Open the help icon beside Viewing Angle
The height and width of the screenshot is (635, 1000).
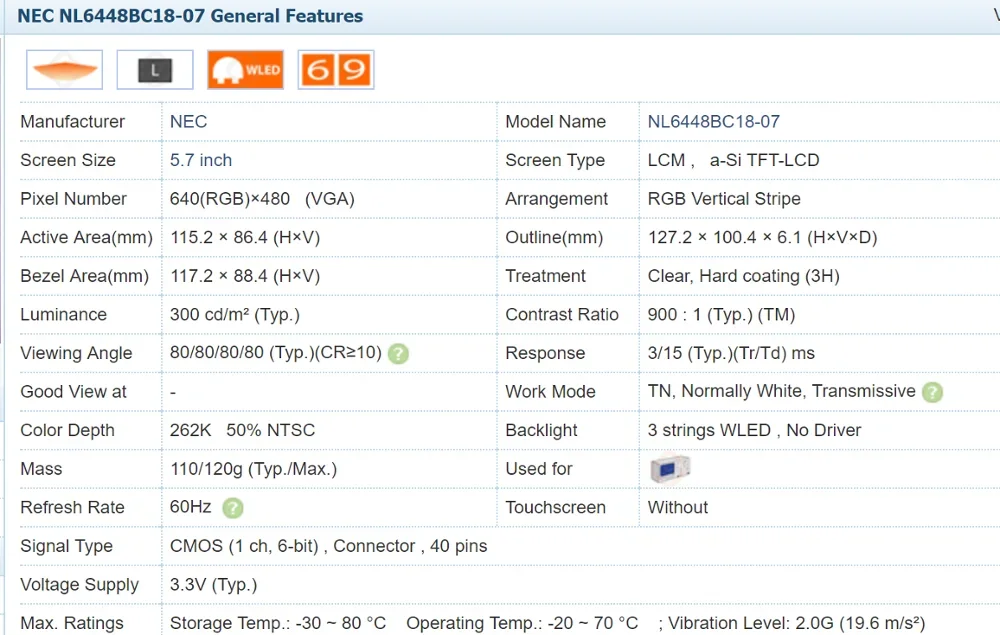398,354
